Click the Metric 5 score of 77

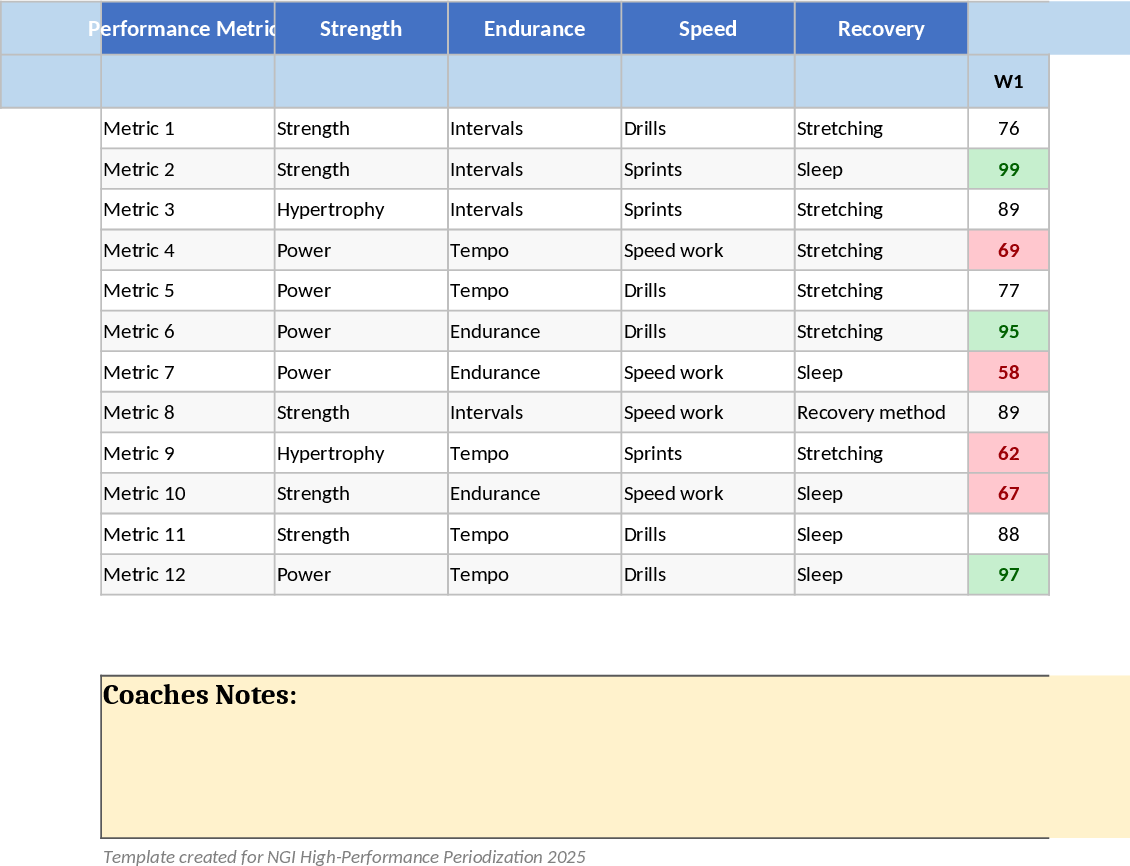(1008, 291)
